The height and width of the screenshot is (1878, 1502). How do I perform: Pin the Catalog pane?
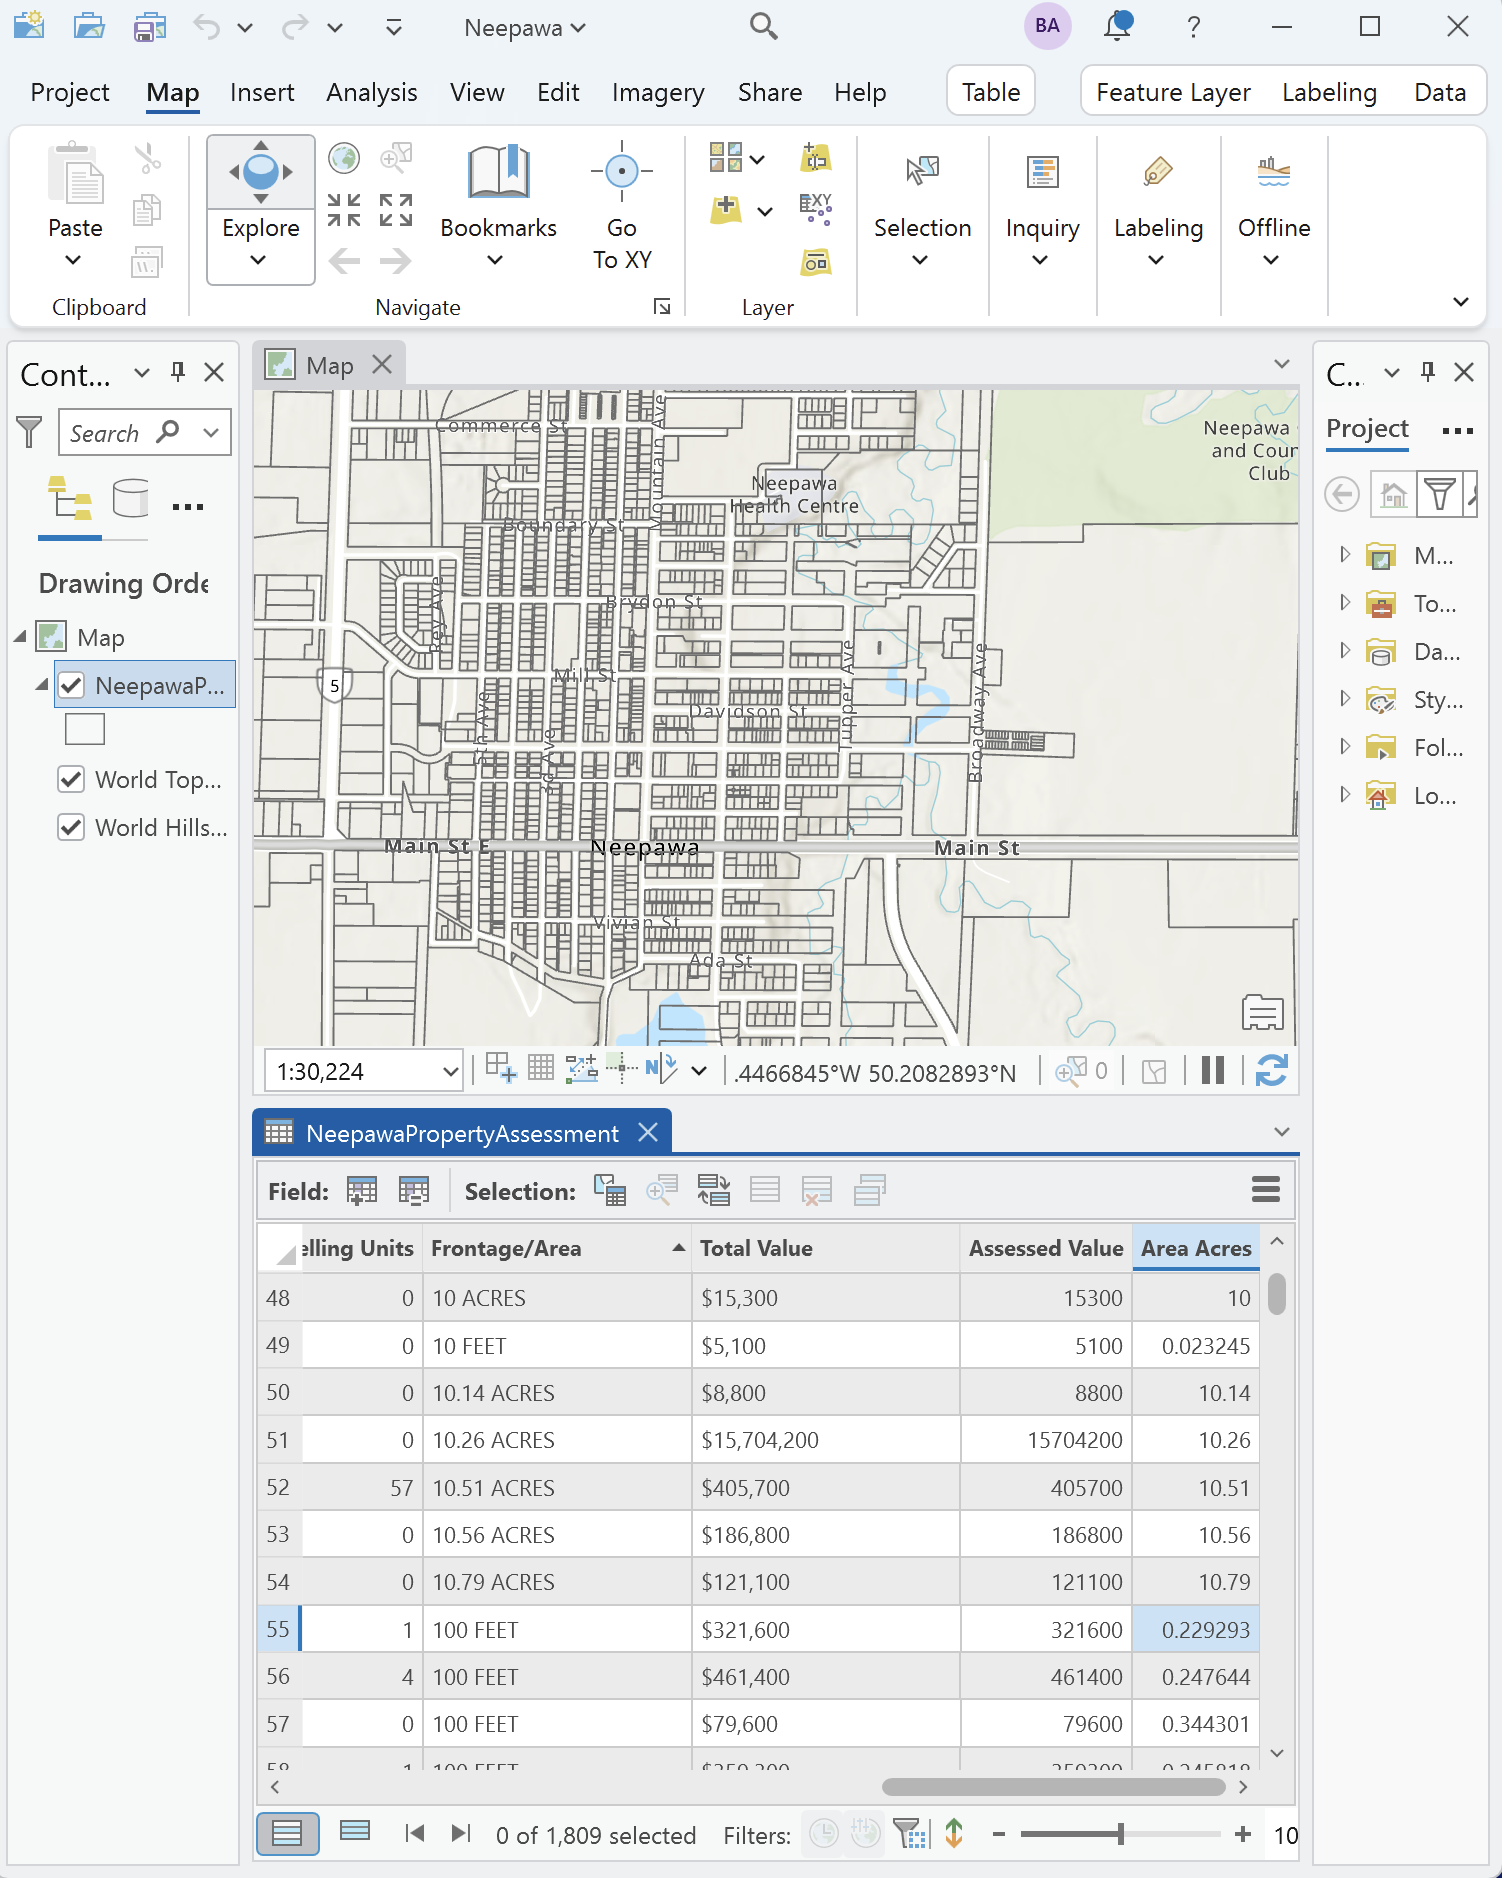click(x=1428, y=372)
